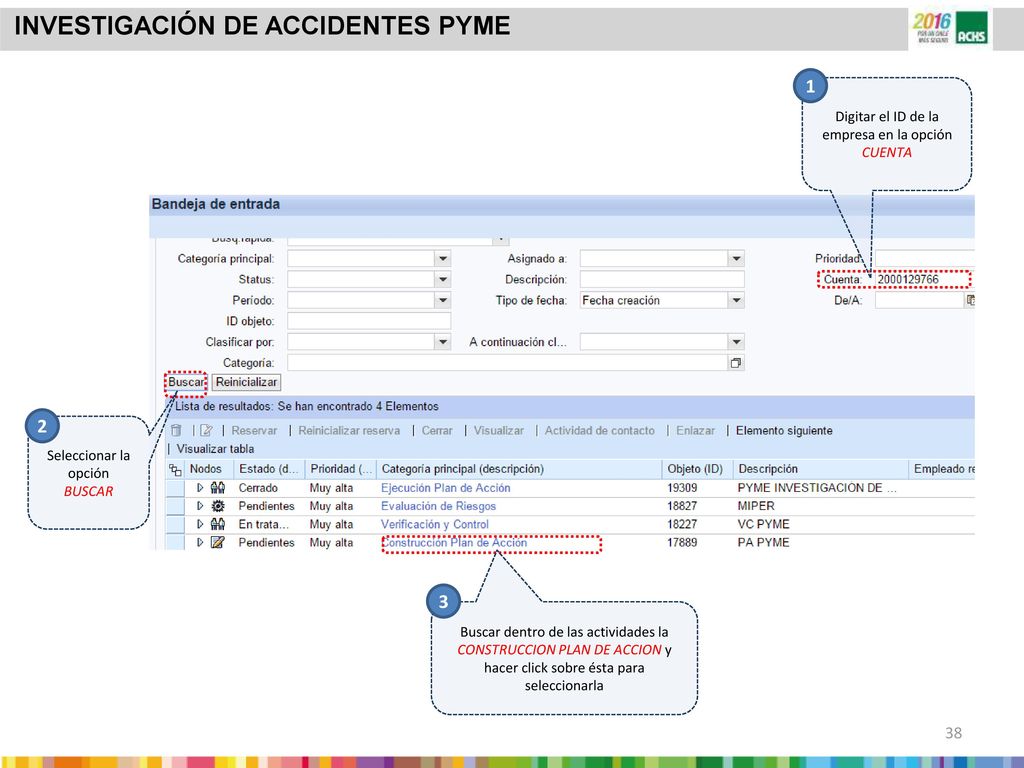Screen dimensions: 1024x768
Task: Click object ID 18827 cell
Action: click(682, 506)
